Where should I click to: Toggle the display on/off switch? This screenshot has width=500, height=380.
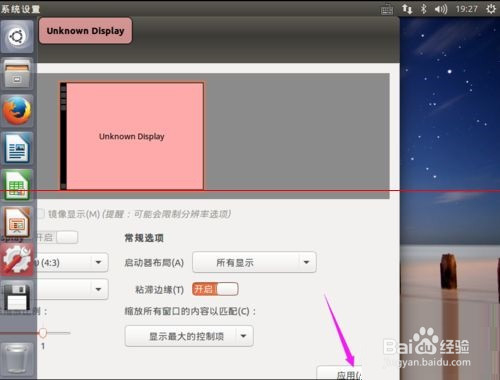click(57, 237)
